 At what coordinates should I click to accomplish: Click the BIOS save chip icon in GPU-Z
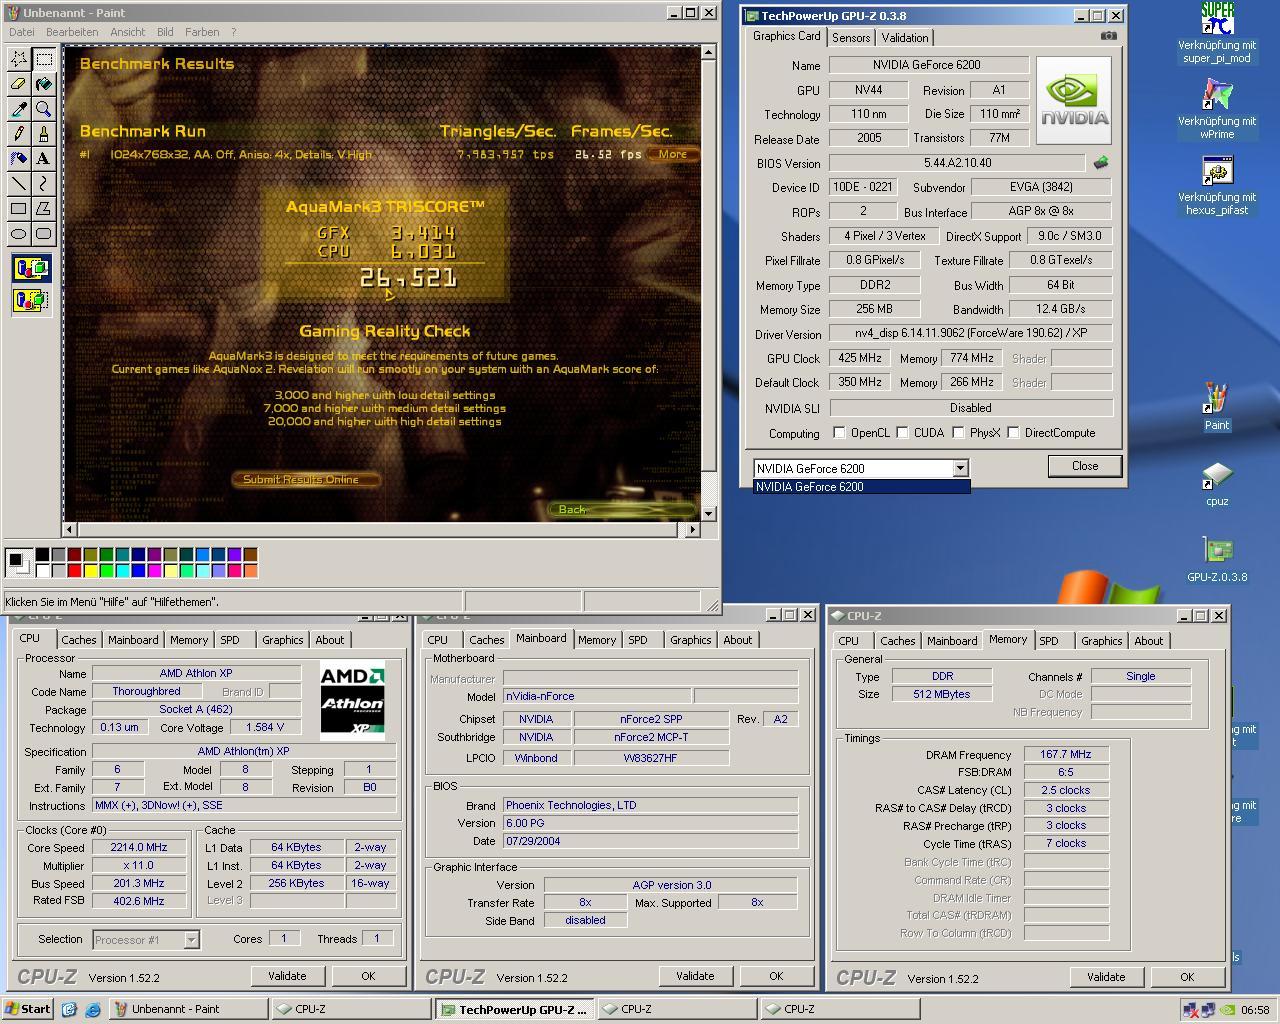(1101, 162)
